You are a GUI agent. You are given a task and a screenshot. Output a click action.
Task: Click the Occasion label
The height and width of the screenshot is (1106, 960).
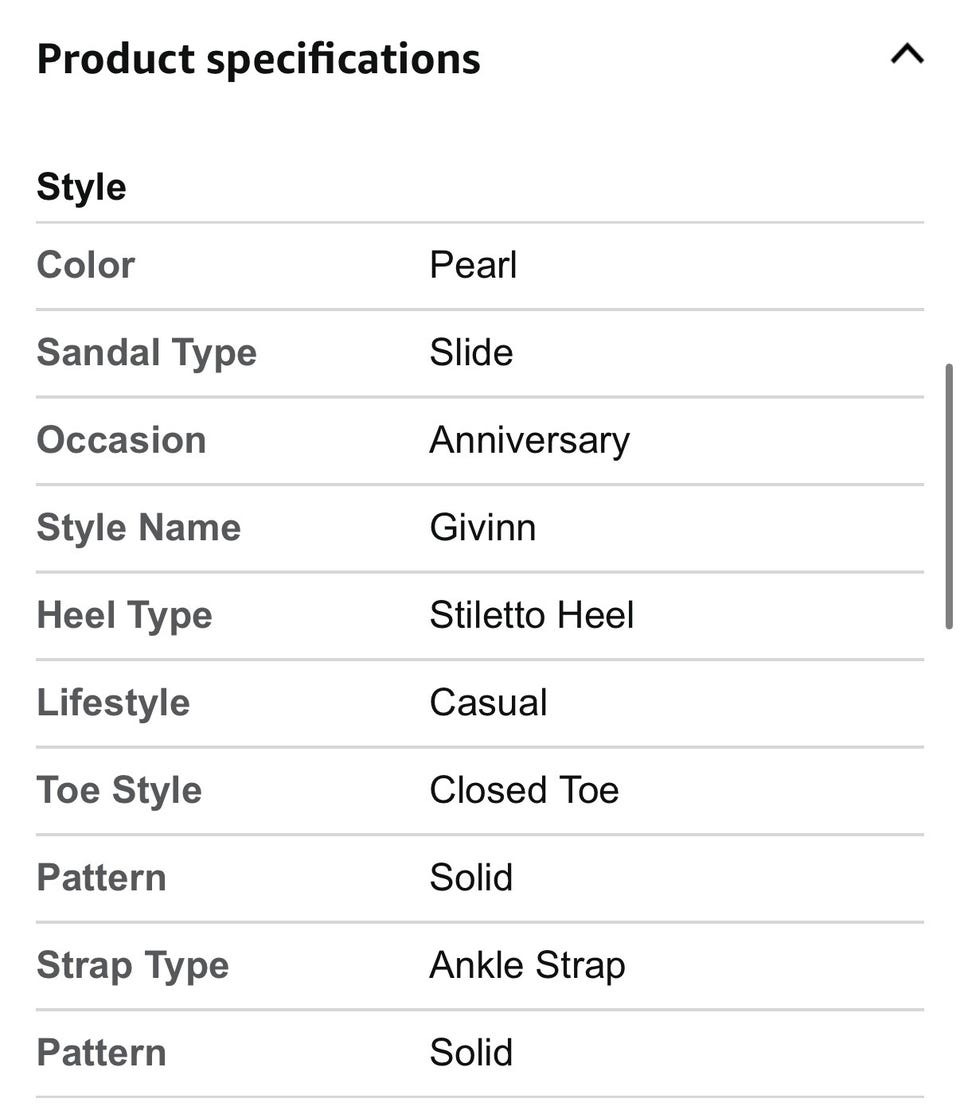[121, 440]
